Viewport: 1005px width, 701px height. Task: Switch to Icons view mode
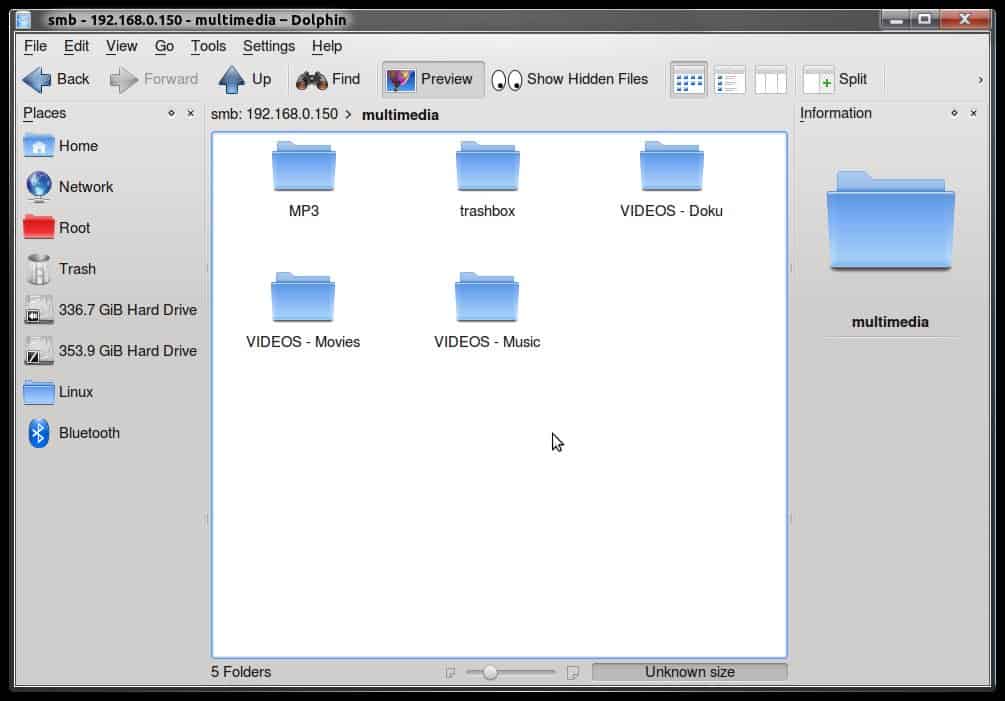(689, 80)
